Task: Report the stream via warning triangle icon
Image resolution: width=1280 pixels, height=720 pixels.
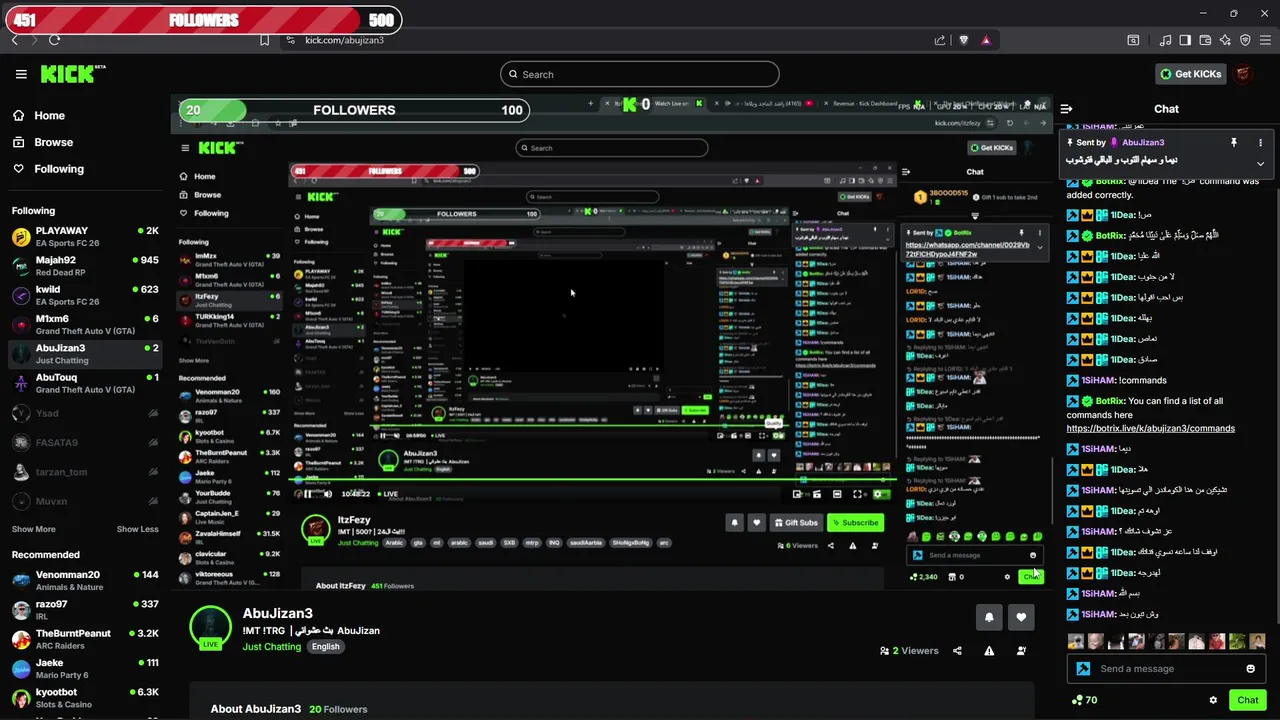Action: point(989,651)
